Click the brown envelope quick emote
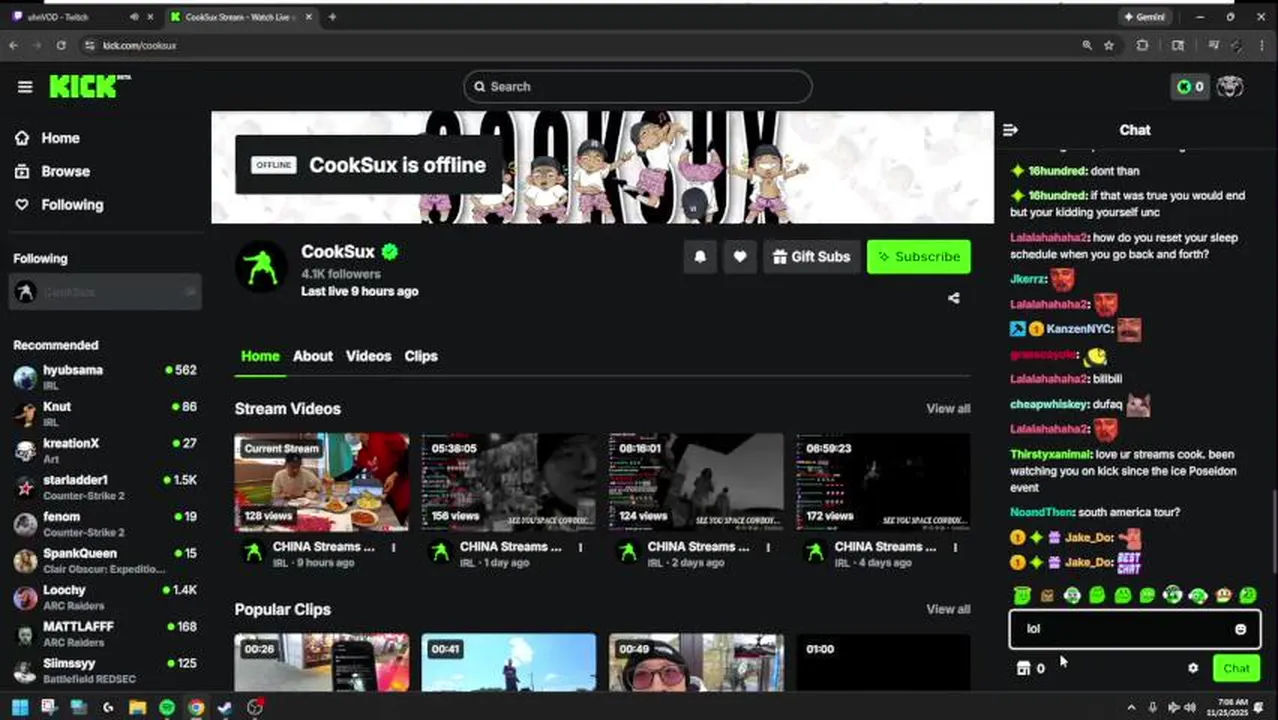Screen dimensions: 1278x720 (x=1047, y=596)
